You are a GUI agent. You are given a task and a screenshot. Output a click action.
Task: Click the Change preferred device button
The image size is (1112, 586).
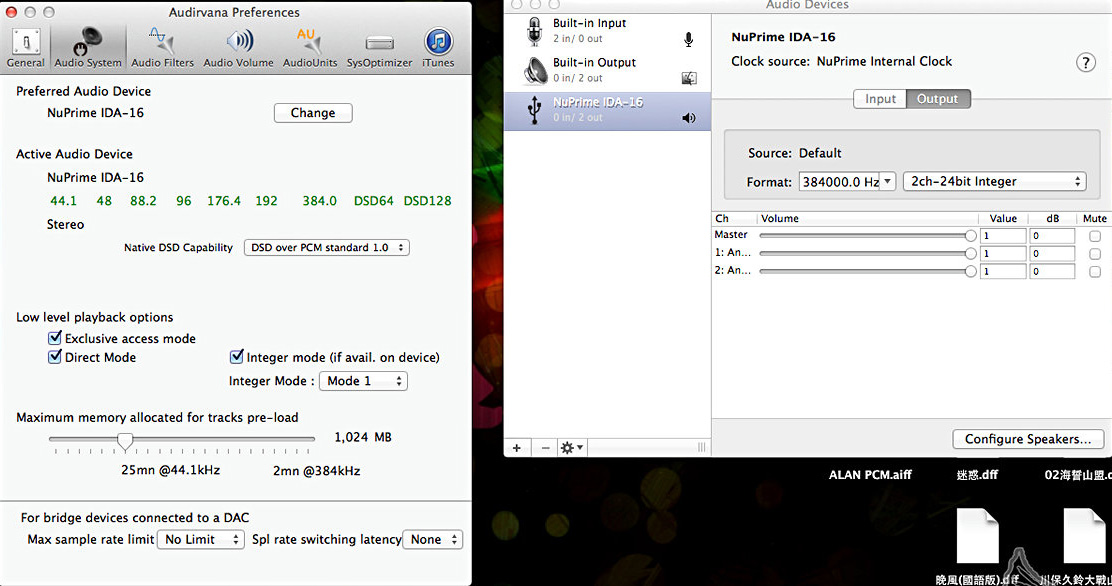click(x=313, y=113)
